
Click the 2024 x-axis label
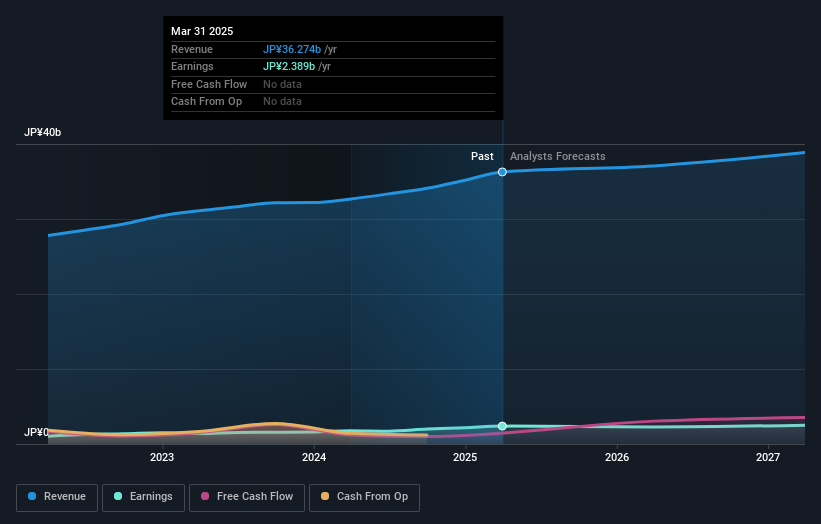314,458
